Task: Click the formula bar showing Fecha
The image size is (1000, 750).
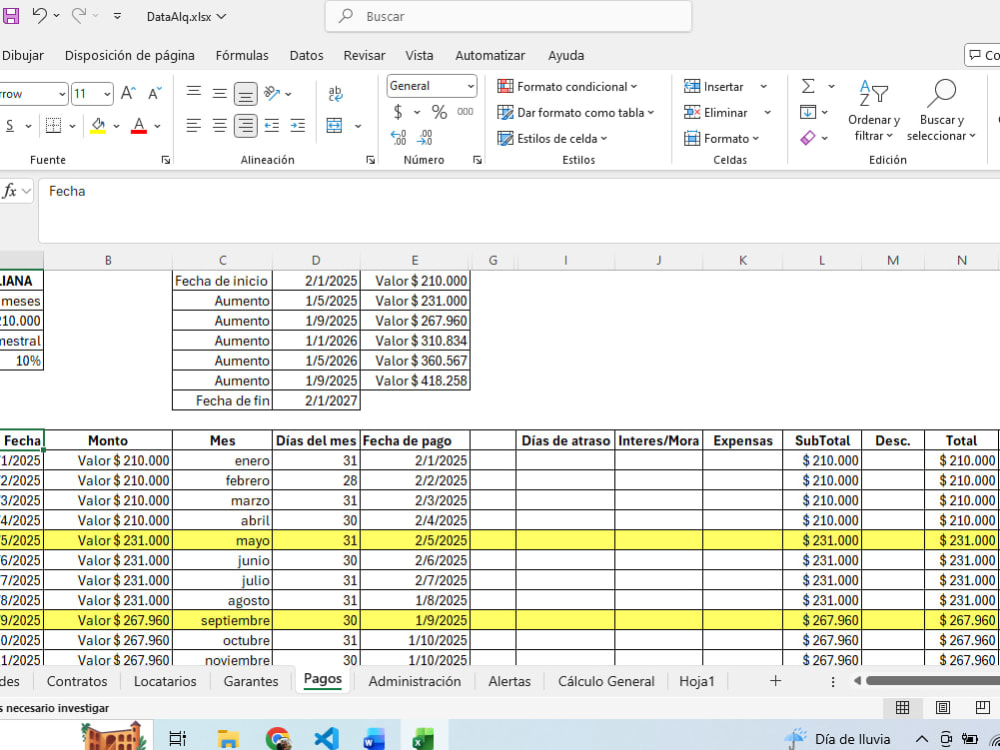Action: pos(518,211)
